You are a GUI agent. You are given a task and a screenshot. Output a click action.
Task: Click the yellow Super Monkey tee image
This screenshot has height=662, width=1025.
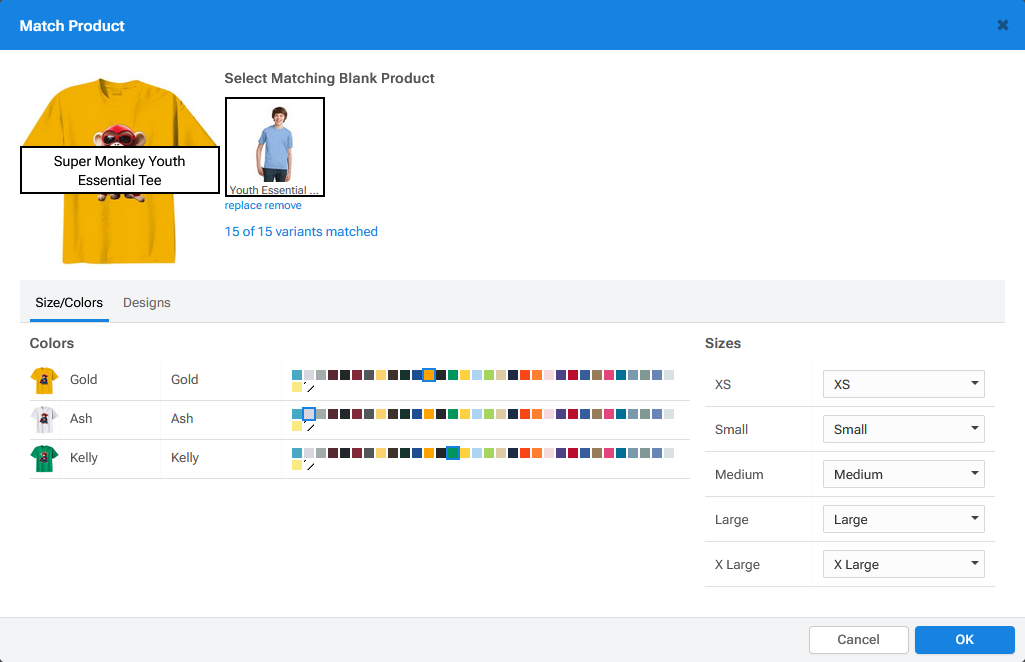click(x=120, y=171)
